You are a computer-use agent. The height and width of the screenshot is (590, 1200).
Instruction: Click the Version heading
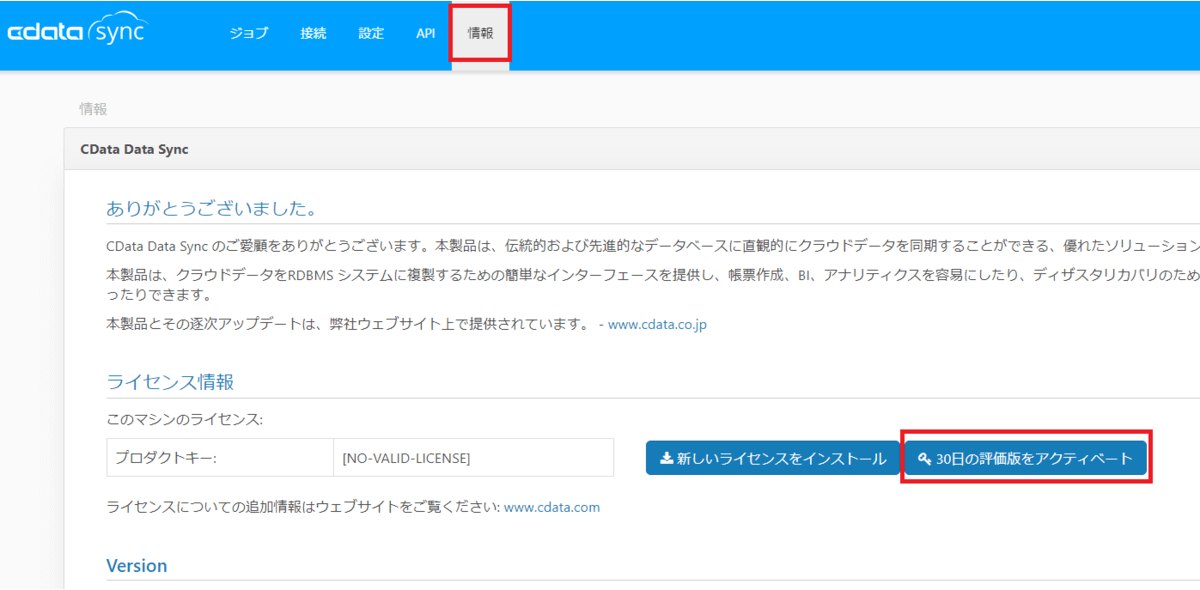[137, 566]
